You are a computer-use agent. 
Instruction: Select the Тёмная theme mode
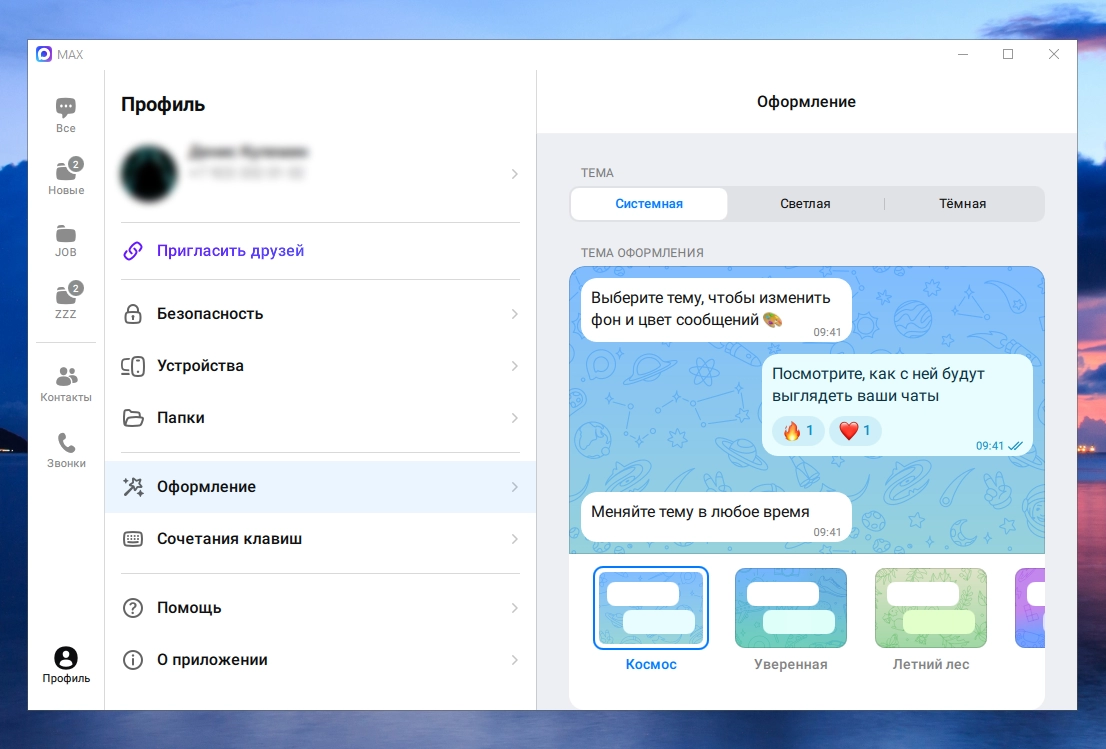(963, 204)
